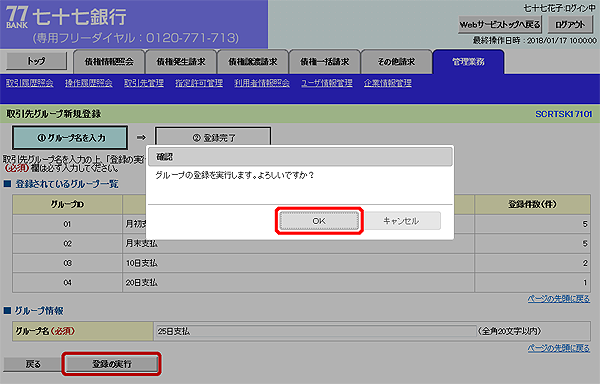Click group ID 04 cell

point(67,283)
